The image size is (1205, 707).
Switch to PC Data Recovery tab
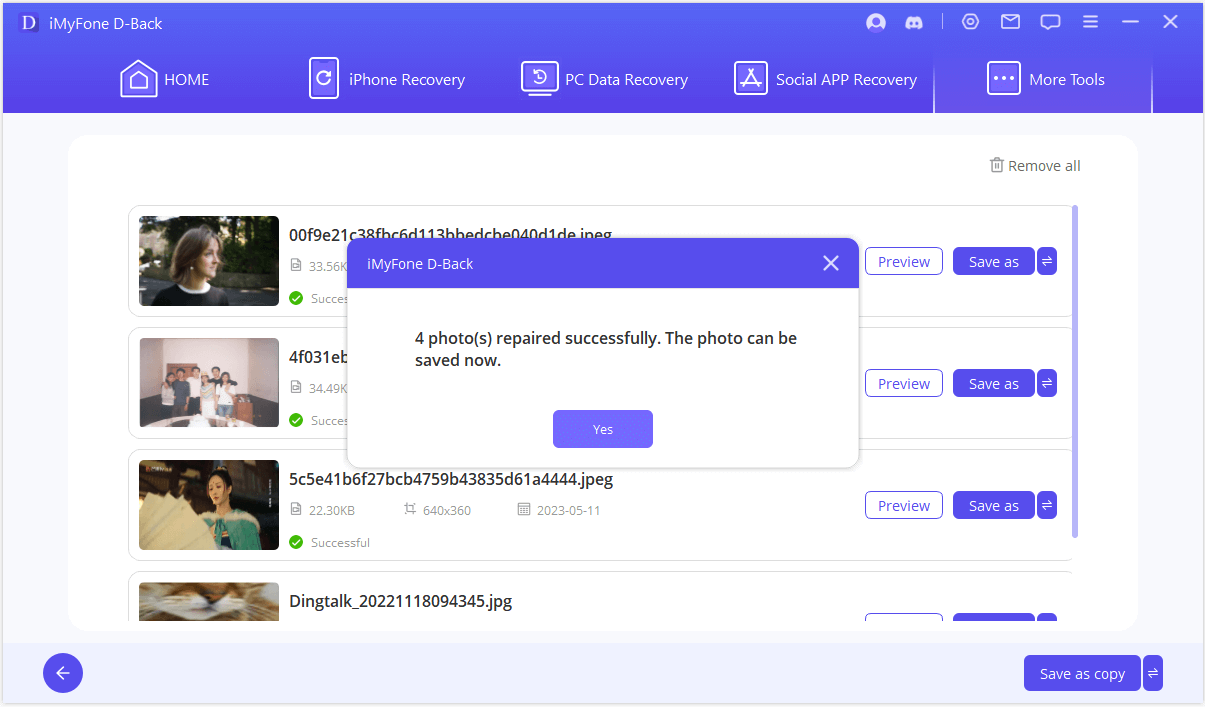tap(605, 79)
